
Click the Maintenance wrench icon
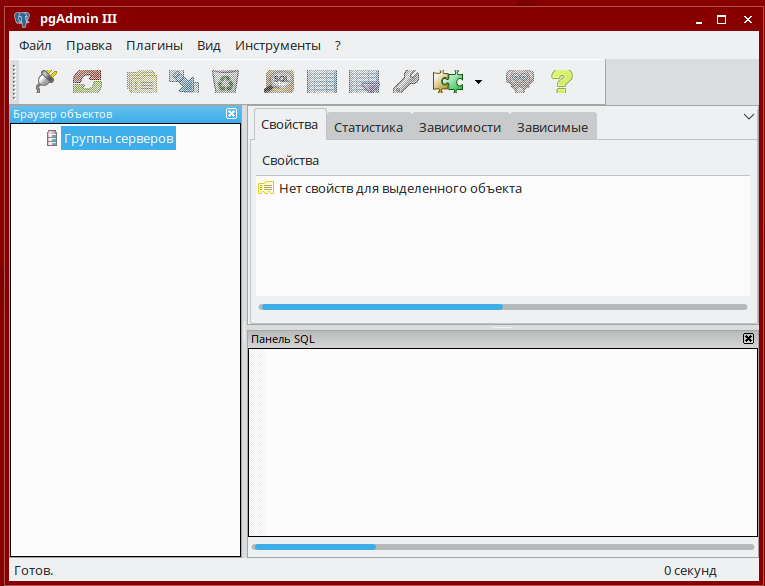[x=406, y=81]
